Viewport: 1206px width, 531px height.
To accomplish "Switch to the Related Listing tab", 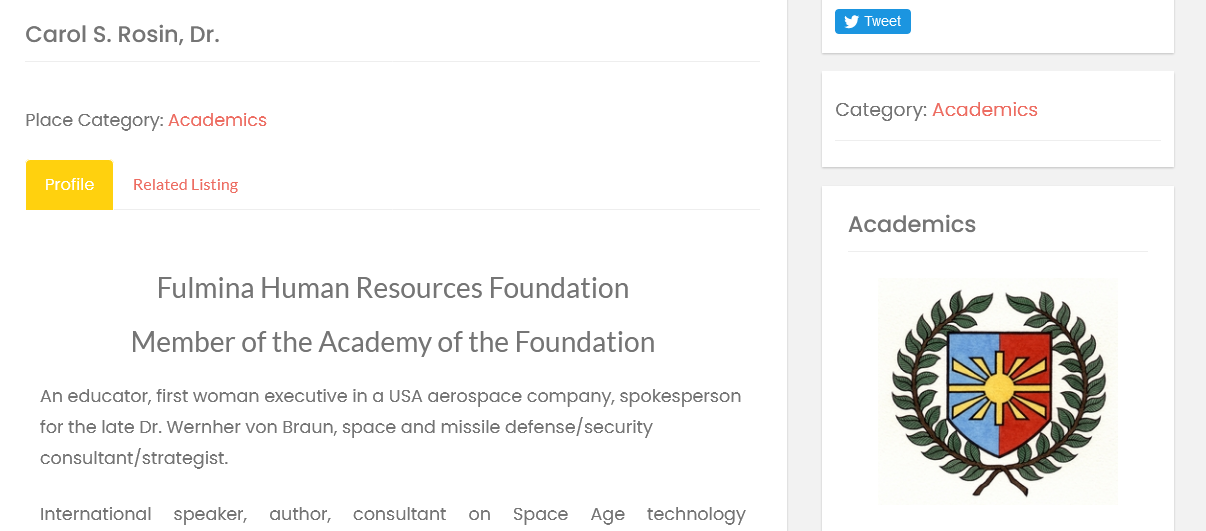I will [185, 185].
